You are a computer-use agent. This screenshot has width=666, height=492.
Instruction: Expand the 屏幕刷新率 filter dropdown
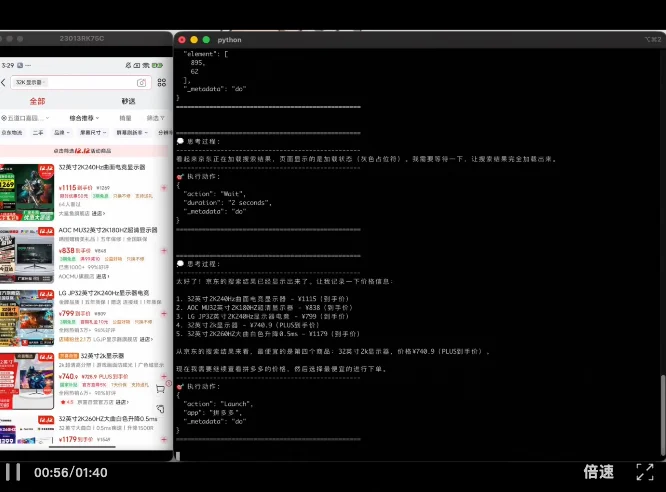coord(132,133)
